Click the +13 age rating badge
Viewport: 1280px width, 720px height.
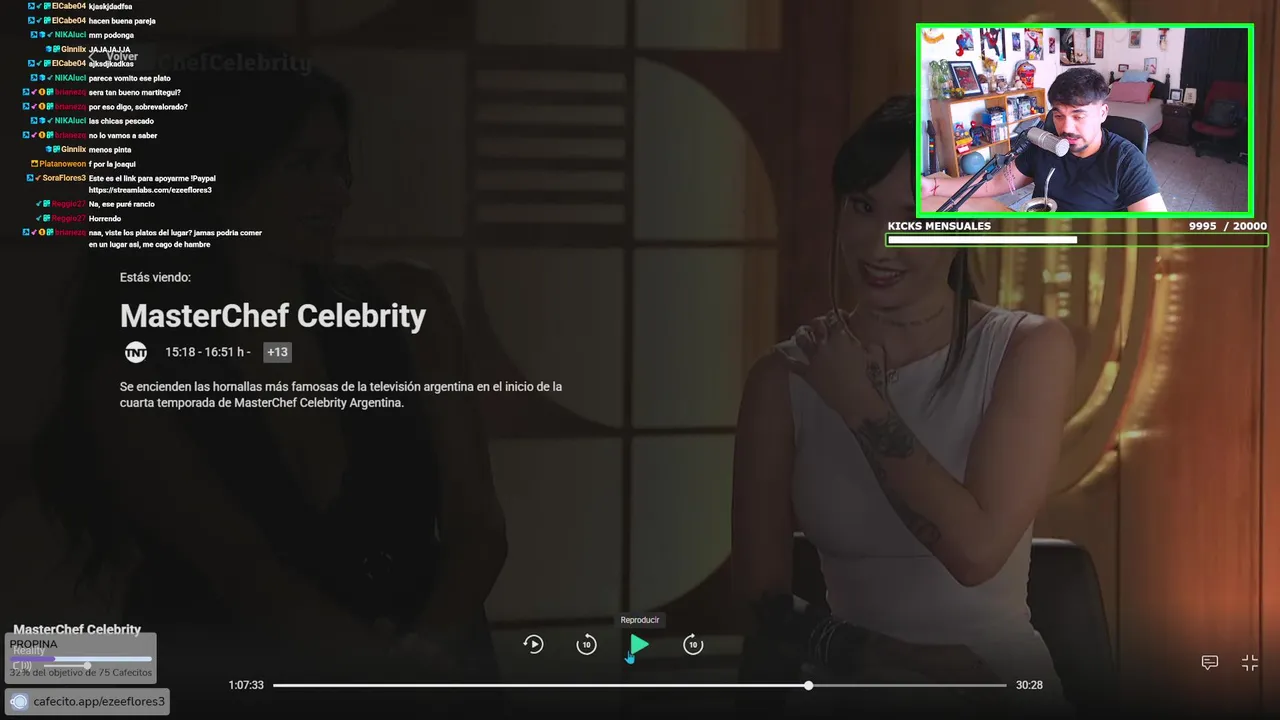[x=277, y=352]
